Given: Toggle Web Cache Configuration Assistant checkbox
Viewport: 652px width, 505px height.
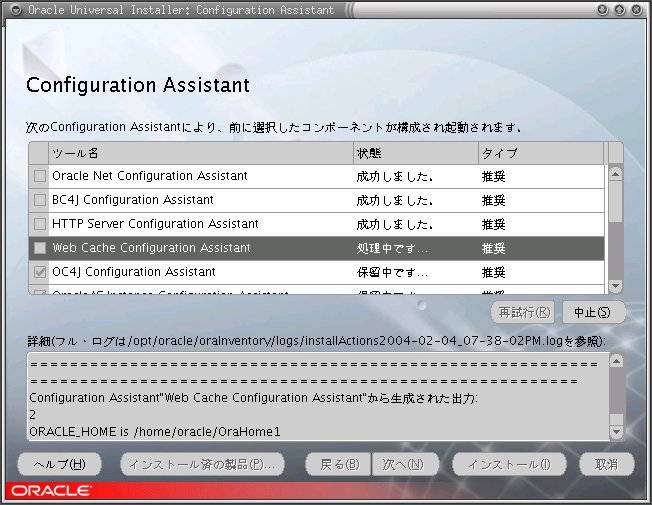Looking at the screenshot, I should pos(40,248).
